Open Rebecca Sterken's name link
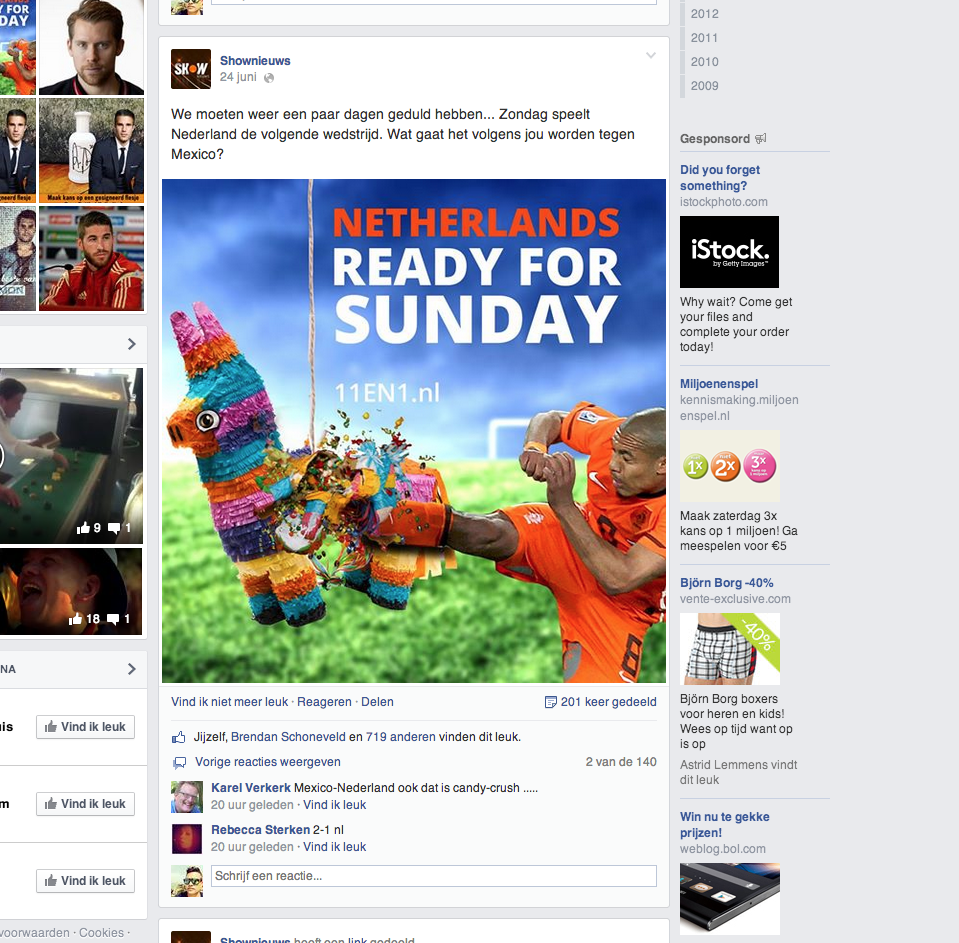The image size is (959, 943). (261, 830)
